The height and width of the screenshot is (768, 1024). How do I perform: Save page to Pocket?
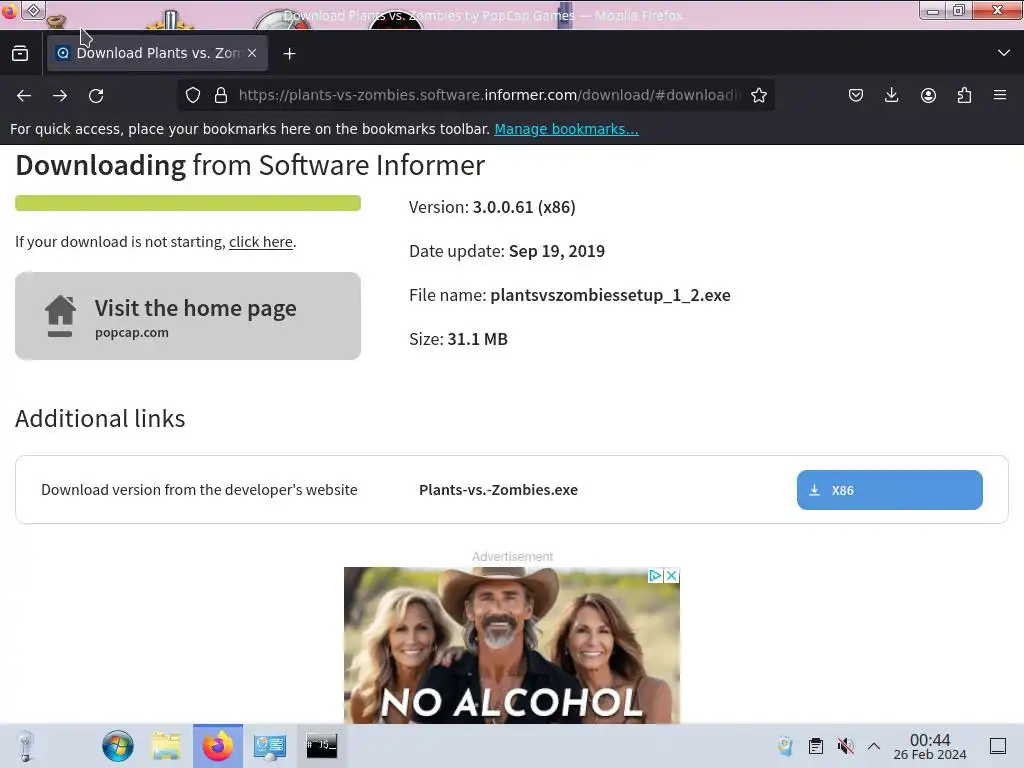[856, 95]
